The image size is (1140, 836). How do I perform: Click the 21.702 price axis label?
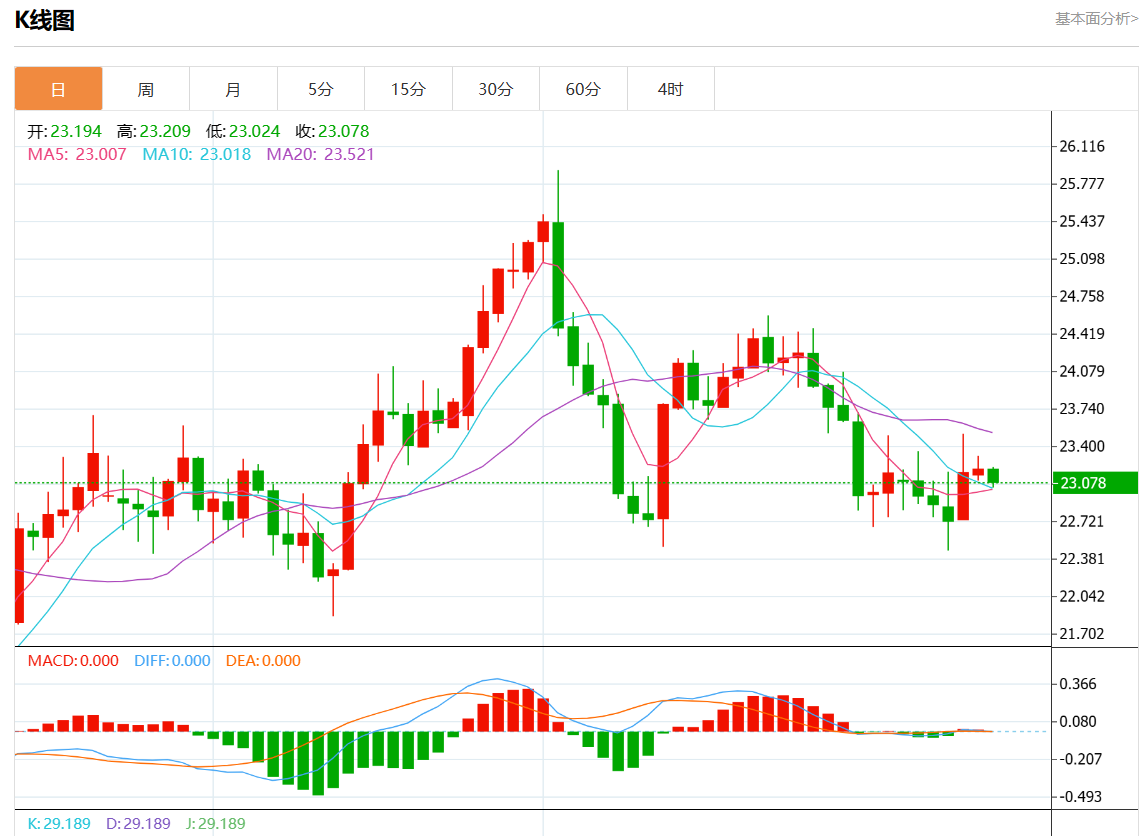coord(1082,634)
